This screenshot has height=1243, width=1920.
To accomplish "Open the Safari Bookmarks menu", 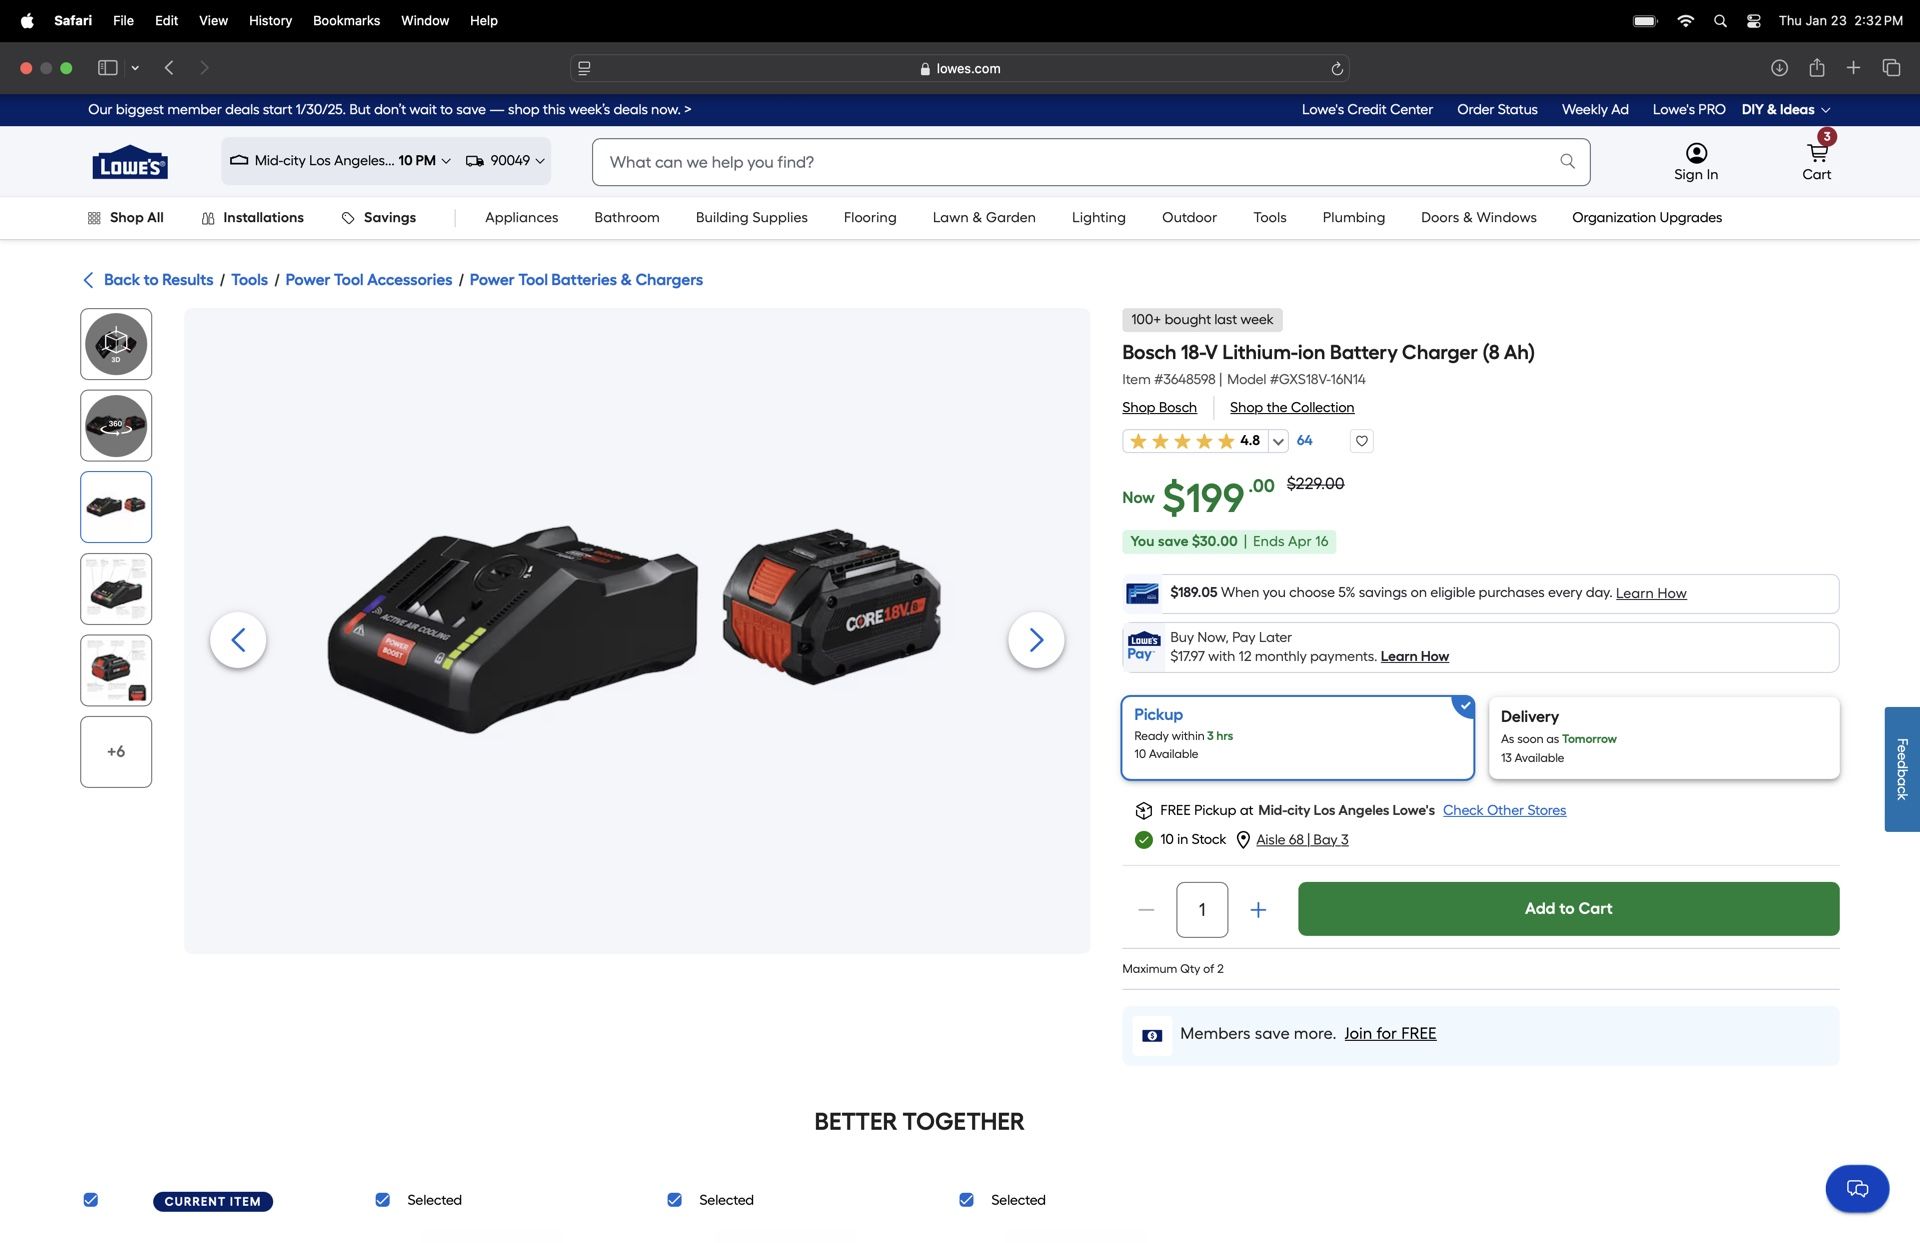I will (x=346, y=20).
